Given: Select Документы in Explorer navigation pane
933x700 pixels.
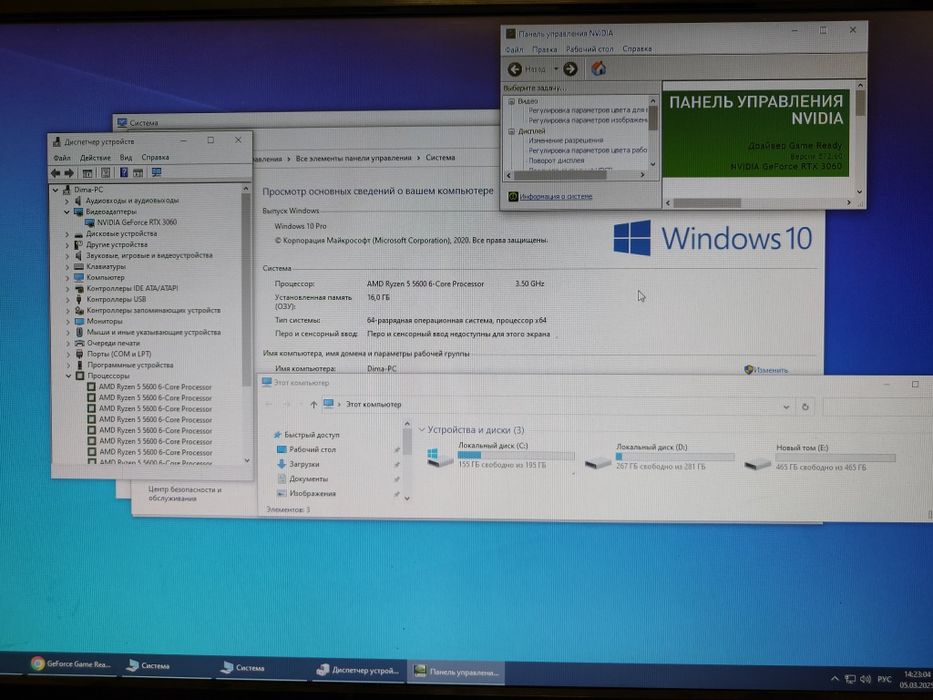Looking at the screenshot, I should [x=308, y=479].
